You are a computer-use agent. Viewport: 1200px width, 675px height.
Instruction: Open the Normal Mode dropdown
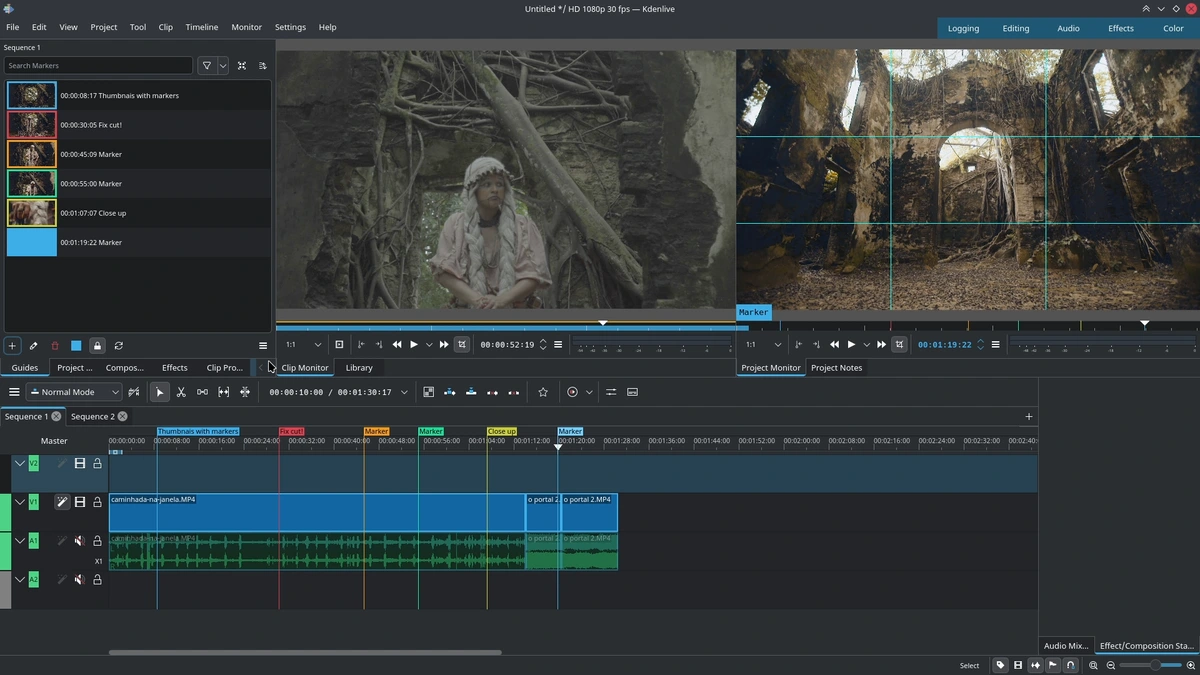(x=73, y=392)
